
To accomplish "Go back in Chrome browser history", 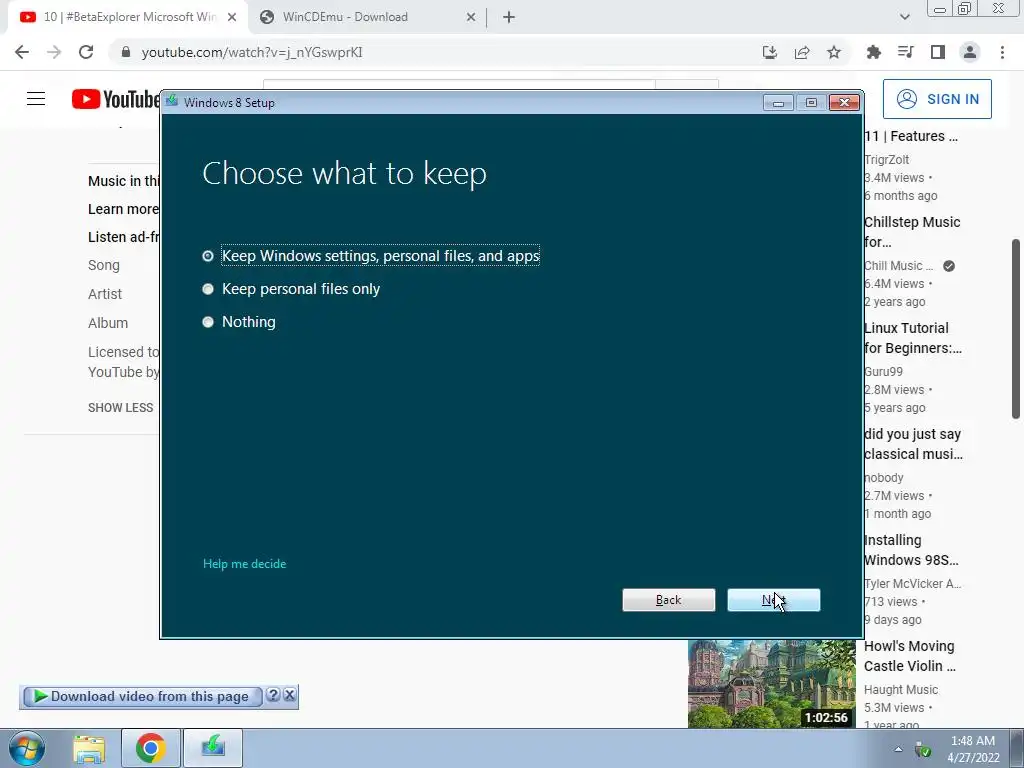I will (x=22, y=52).
